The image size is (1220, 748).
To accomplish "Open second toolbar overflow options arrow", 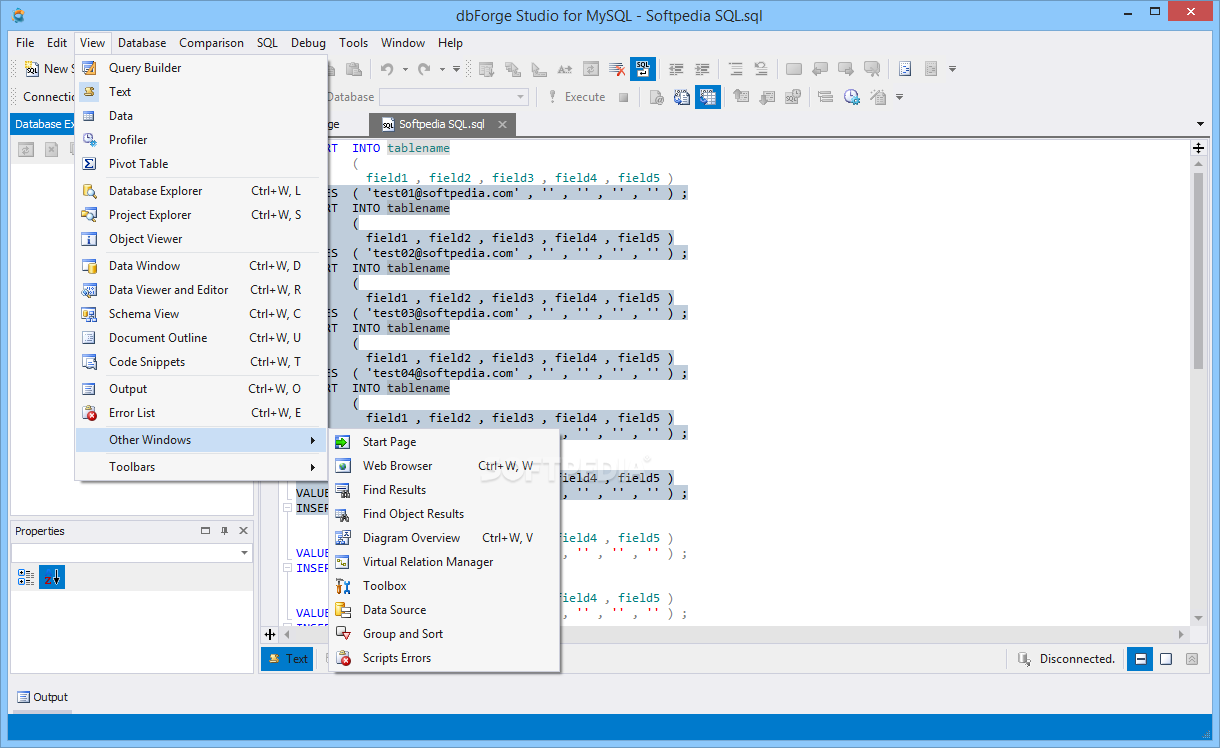I will (x=900, y=97).
